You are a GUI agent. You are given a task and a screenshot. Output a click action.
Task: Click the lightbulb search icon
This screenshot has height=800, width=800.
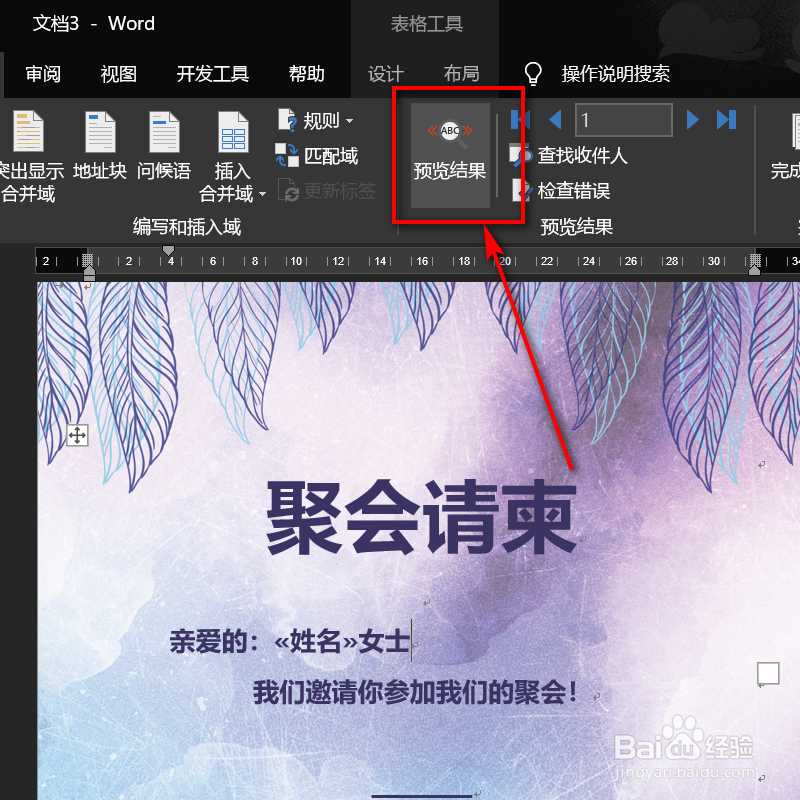pos(533,73)
